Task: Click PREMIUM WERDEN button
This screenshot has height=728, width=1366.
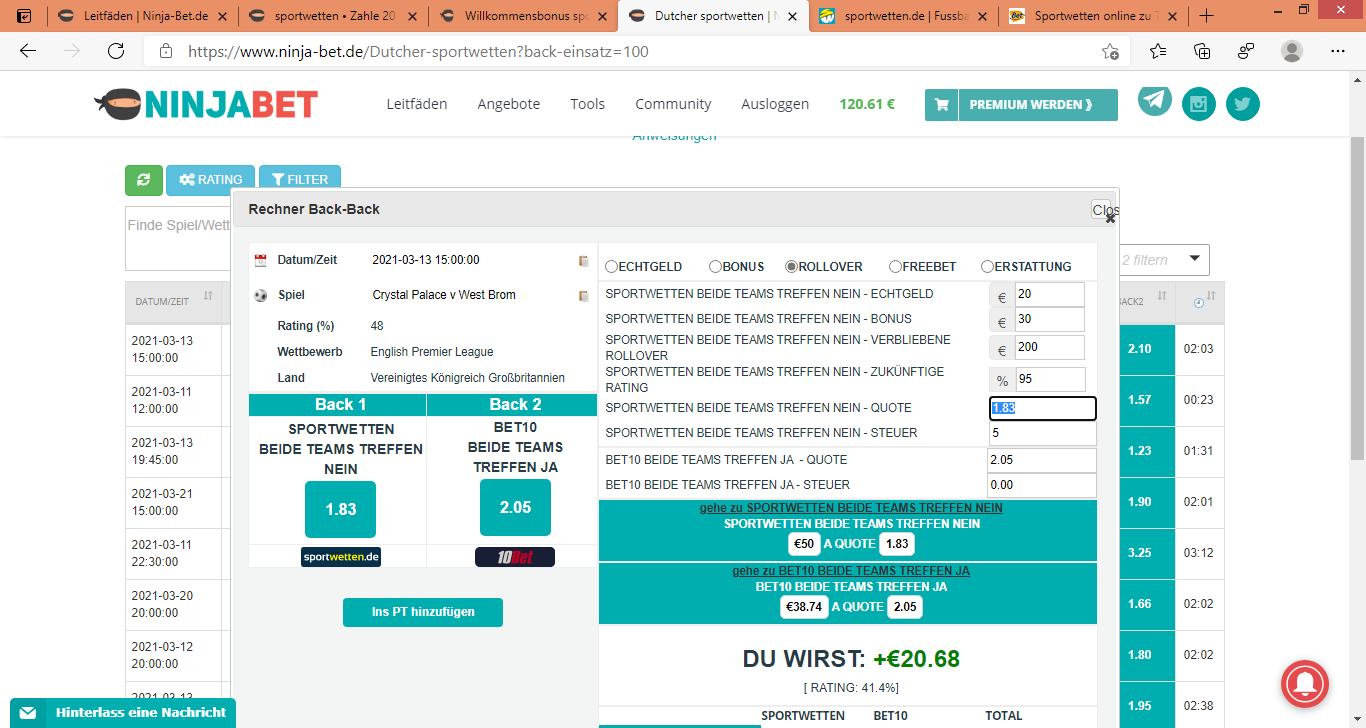Action: coord(1037,104)
